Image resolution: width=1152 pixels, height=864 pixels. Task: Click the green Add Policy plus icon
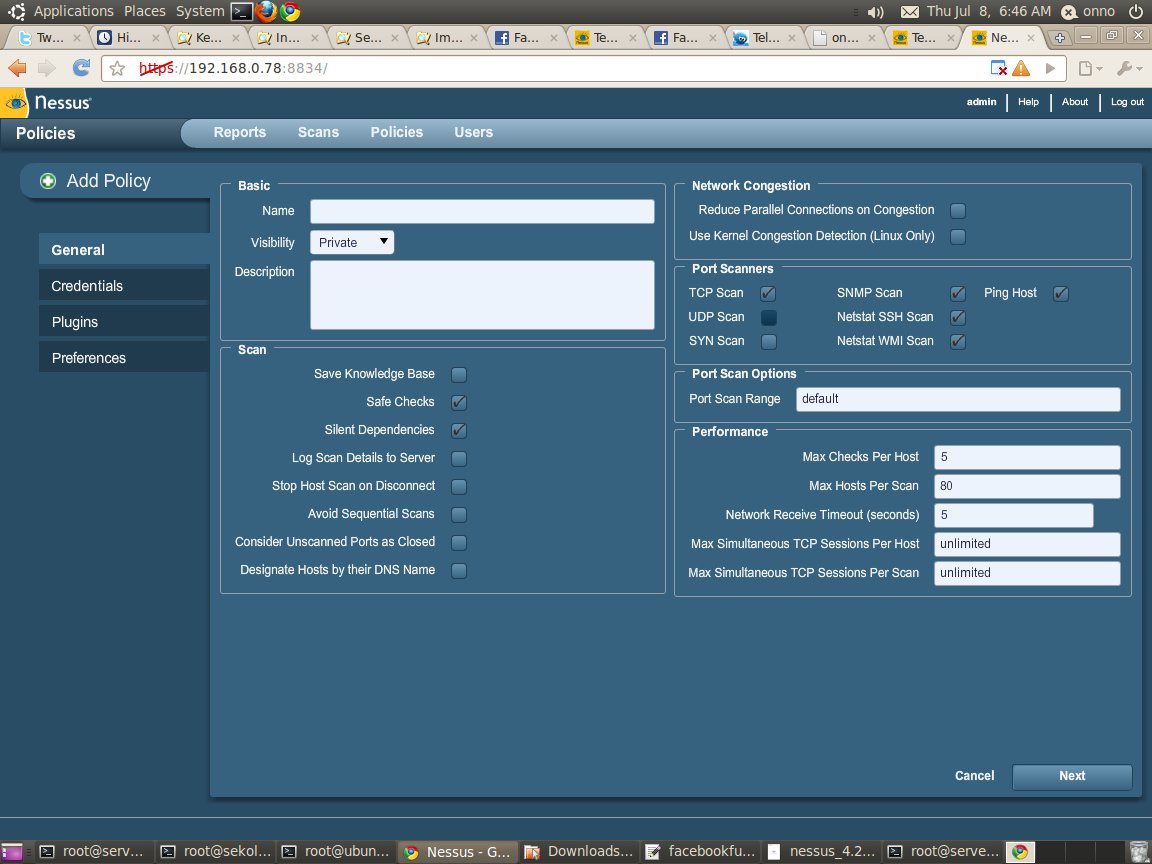[48, 181]
